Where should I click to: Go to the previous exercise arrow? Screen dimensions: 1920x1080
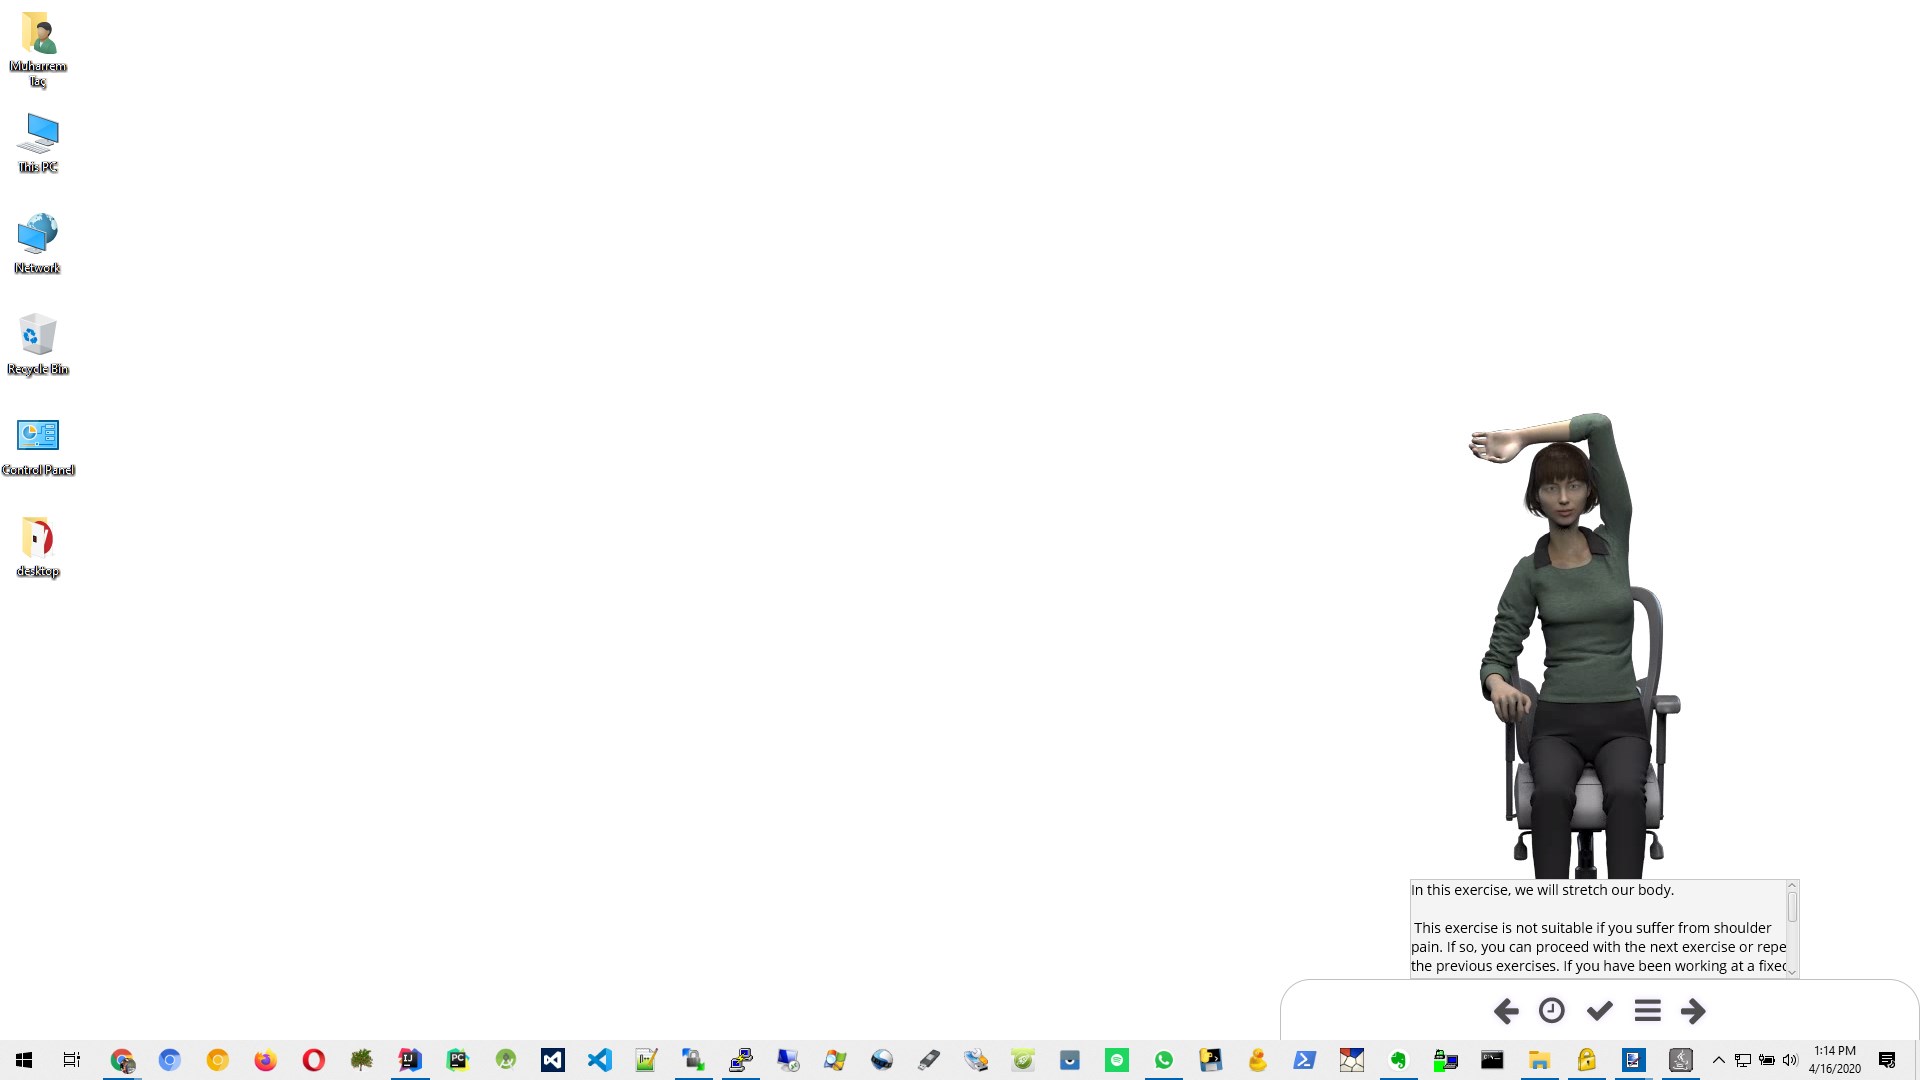pos(1506,1011)
